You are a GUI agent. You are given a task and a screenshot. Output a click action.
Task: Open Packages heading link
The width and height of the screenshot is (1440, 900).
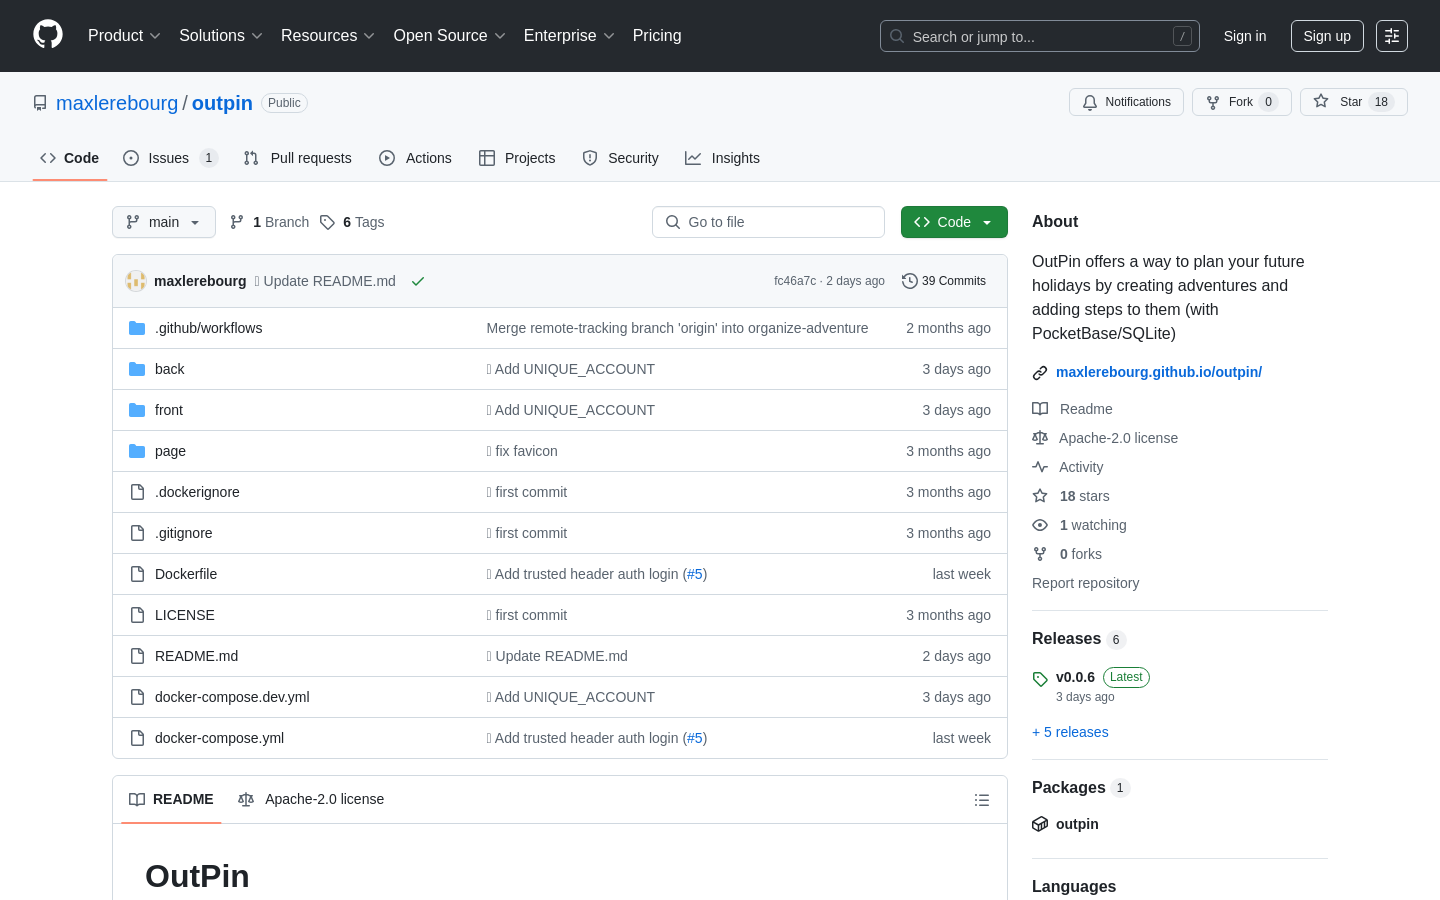1080,788
